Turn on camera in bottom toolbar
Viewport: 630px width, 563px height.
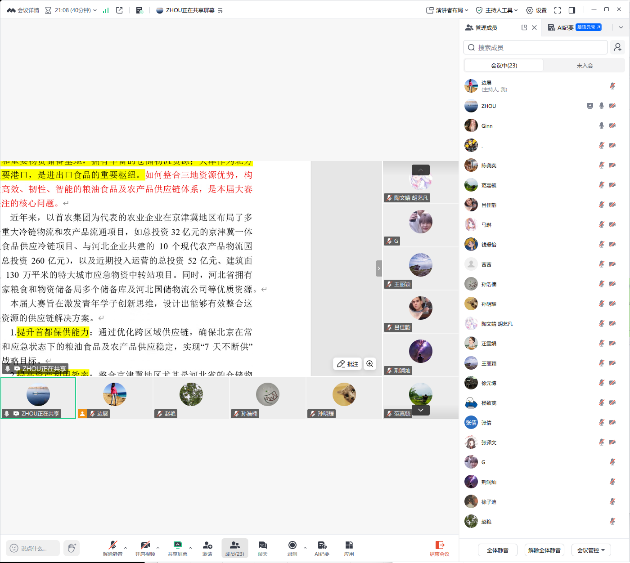145,546
